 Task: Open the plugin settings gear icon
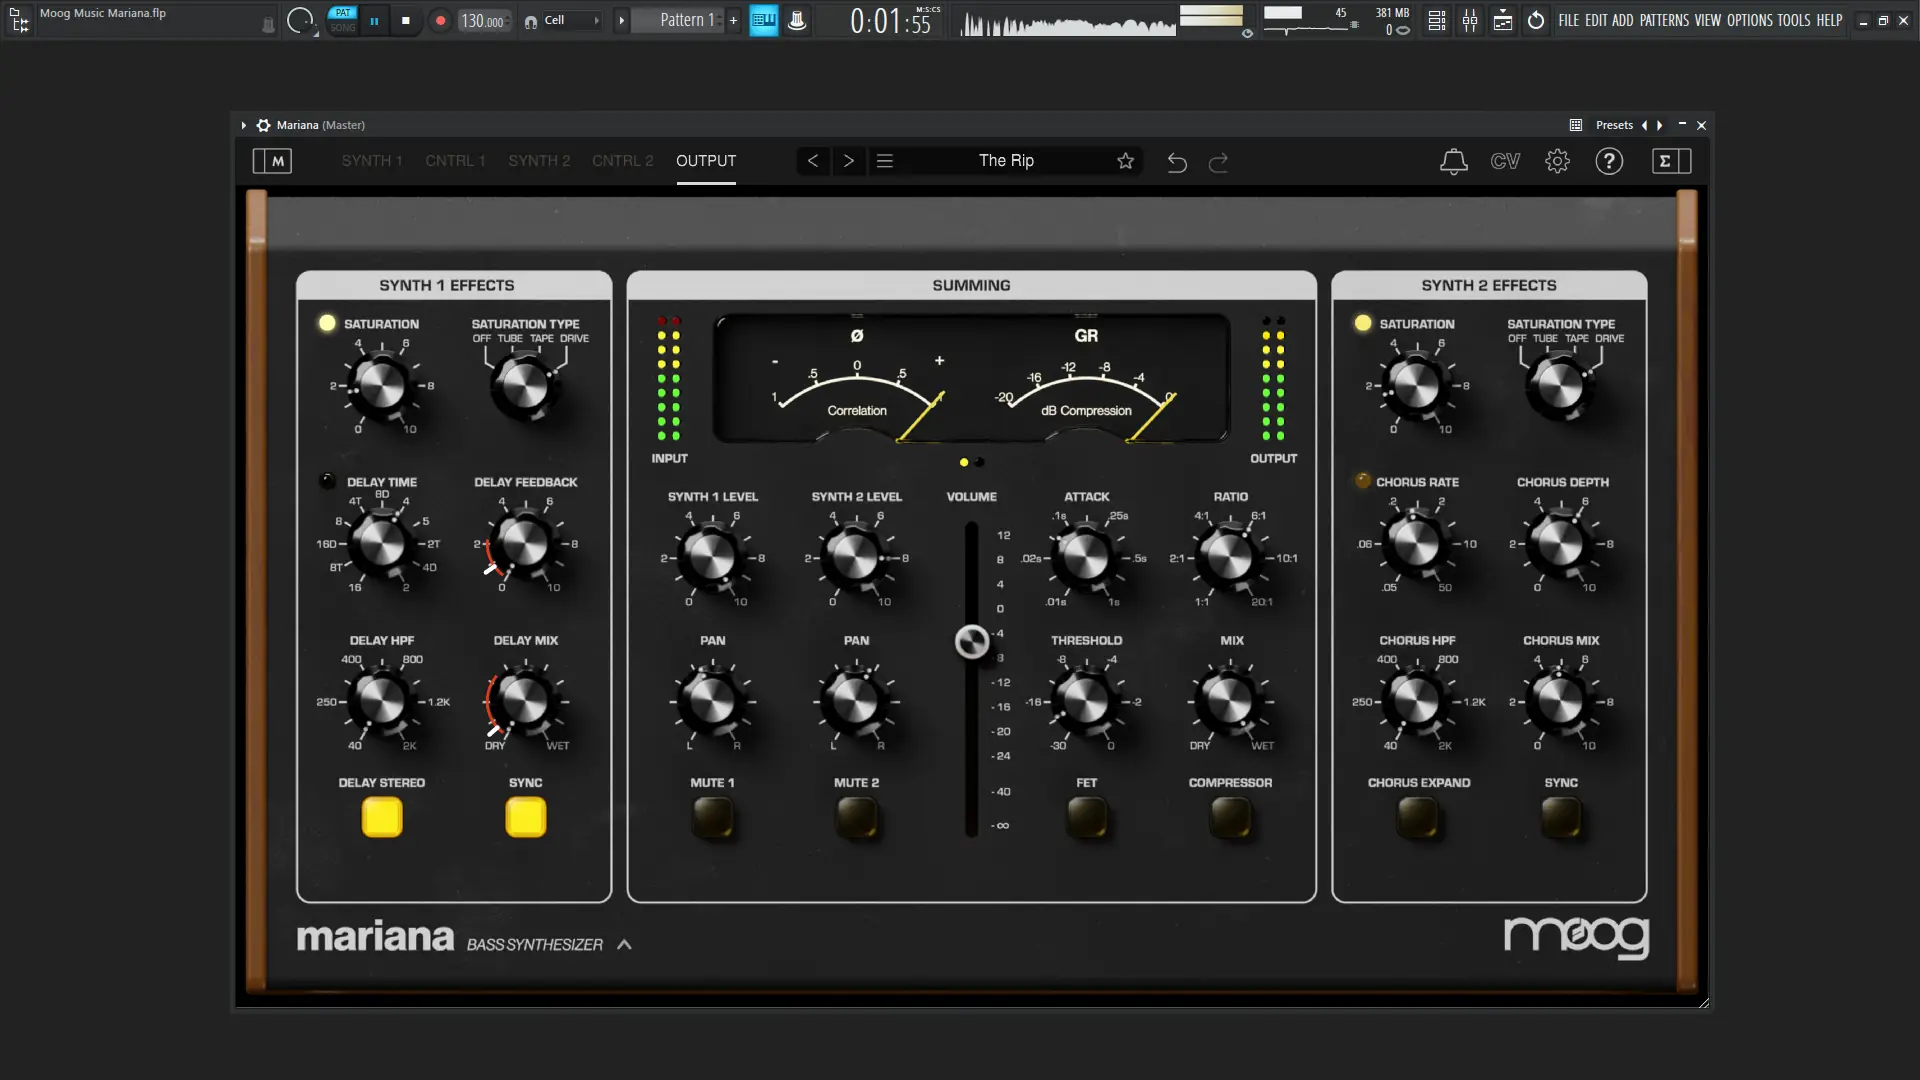1557,161
